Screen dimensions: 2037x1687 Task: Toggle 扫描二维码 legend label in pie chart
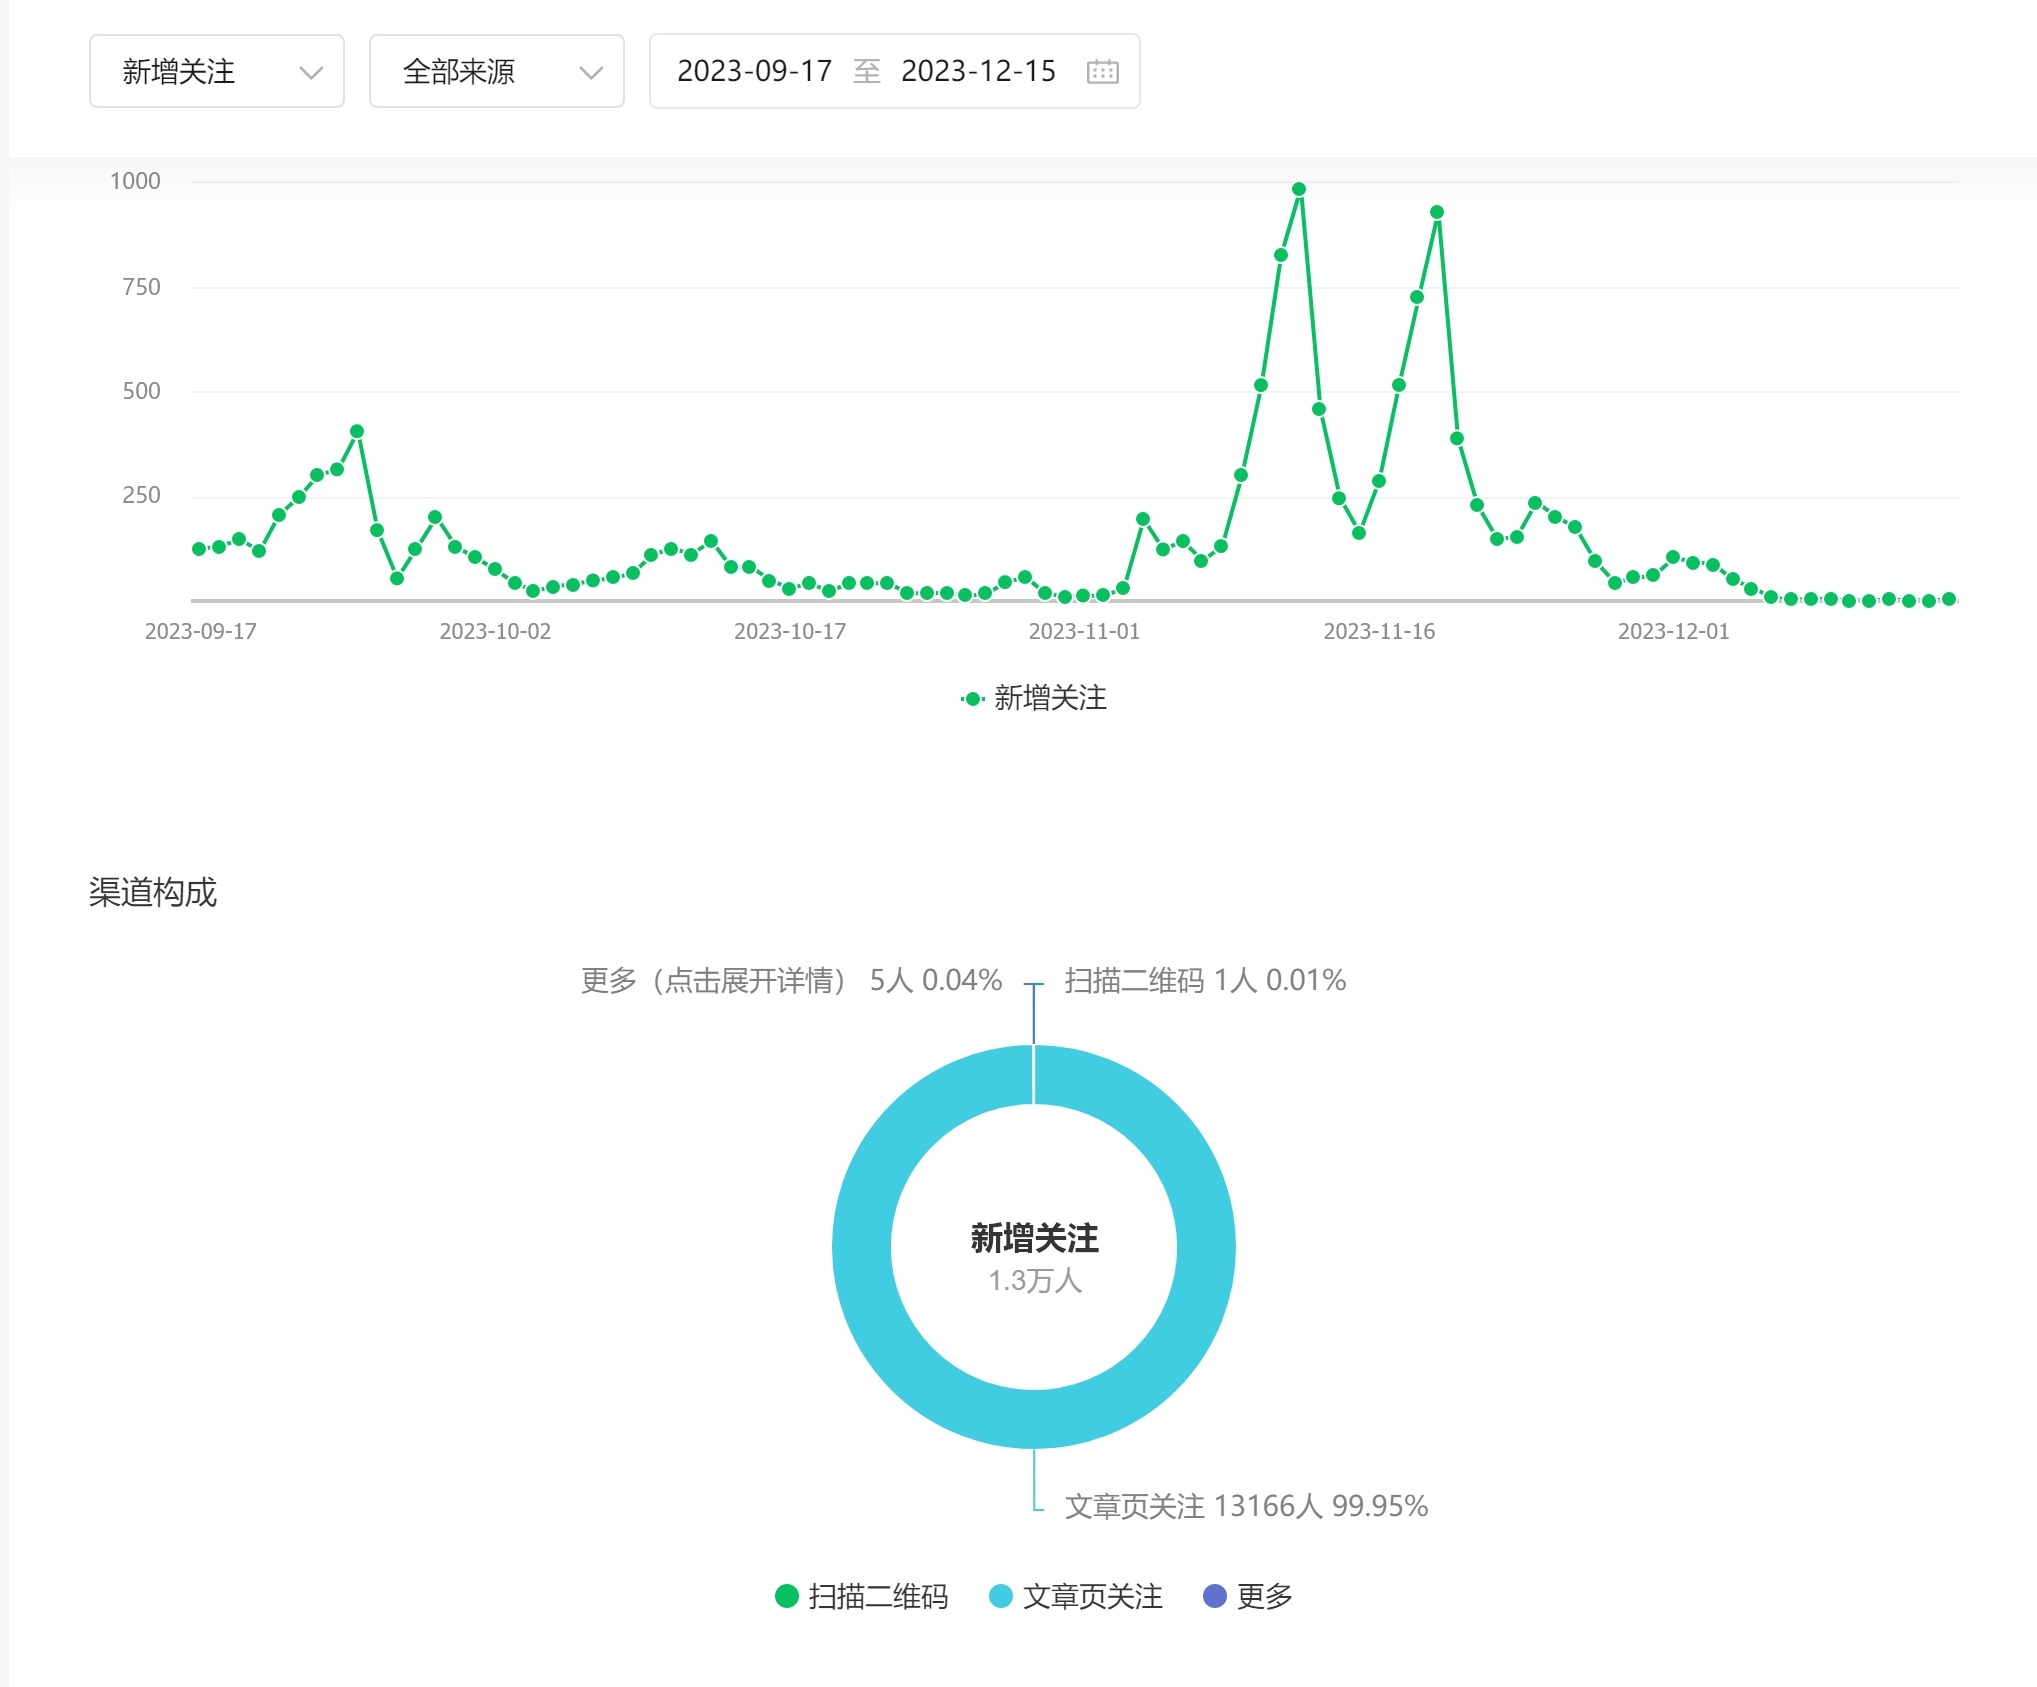878,1596
